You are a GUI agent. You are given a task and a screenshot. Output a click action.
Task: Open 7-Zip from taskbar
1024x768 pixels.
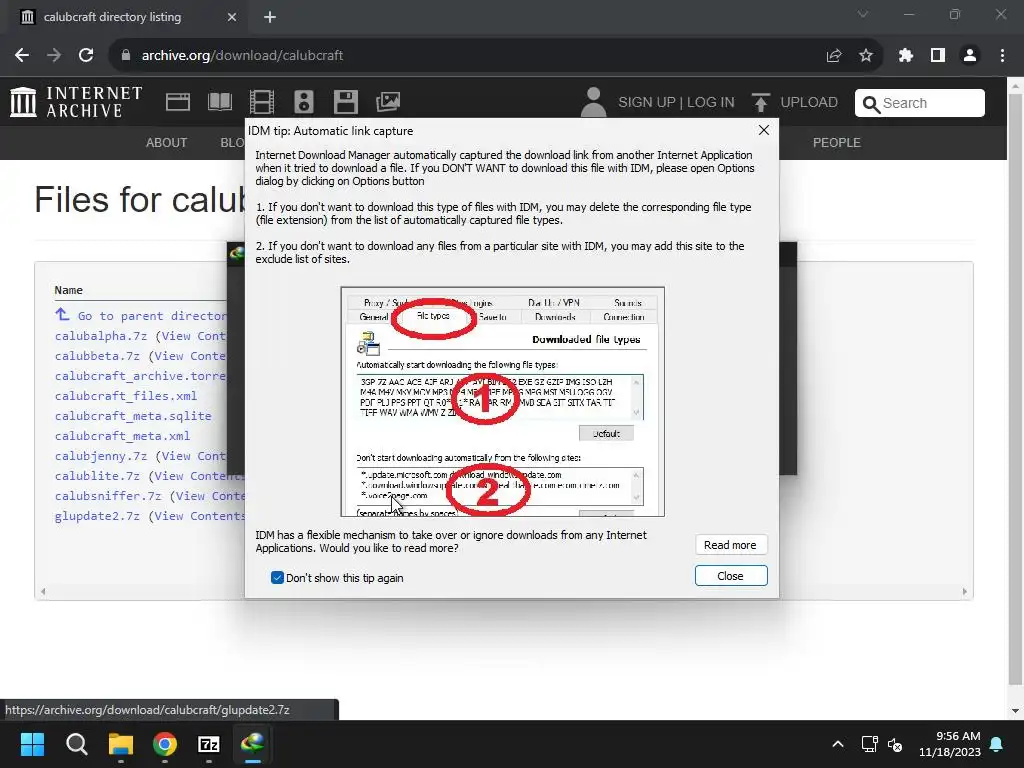[x=208, y=744]
